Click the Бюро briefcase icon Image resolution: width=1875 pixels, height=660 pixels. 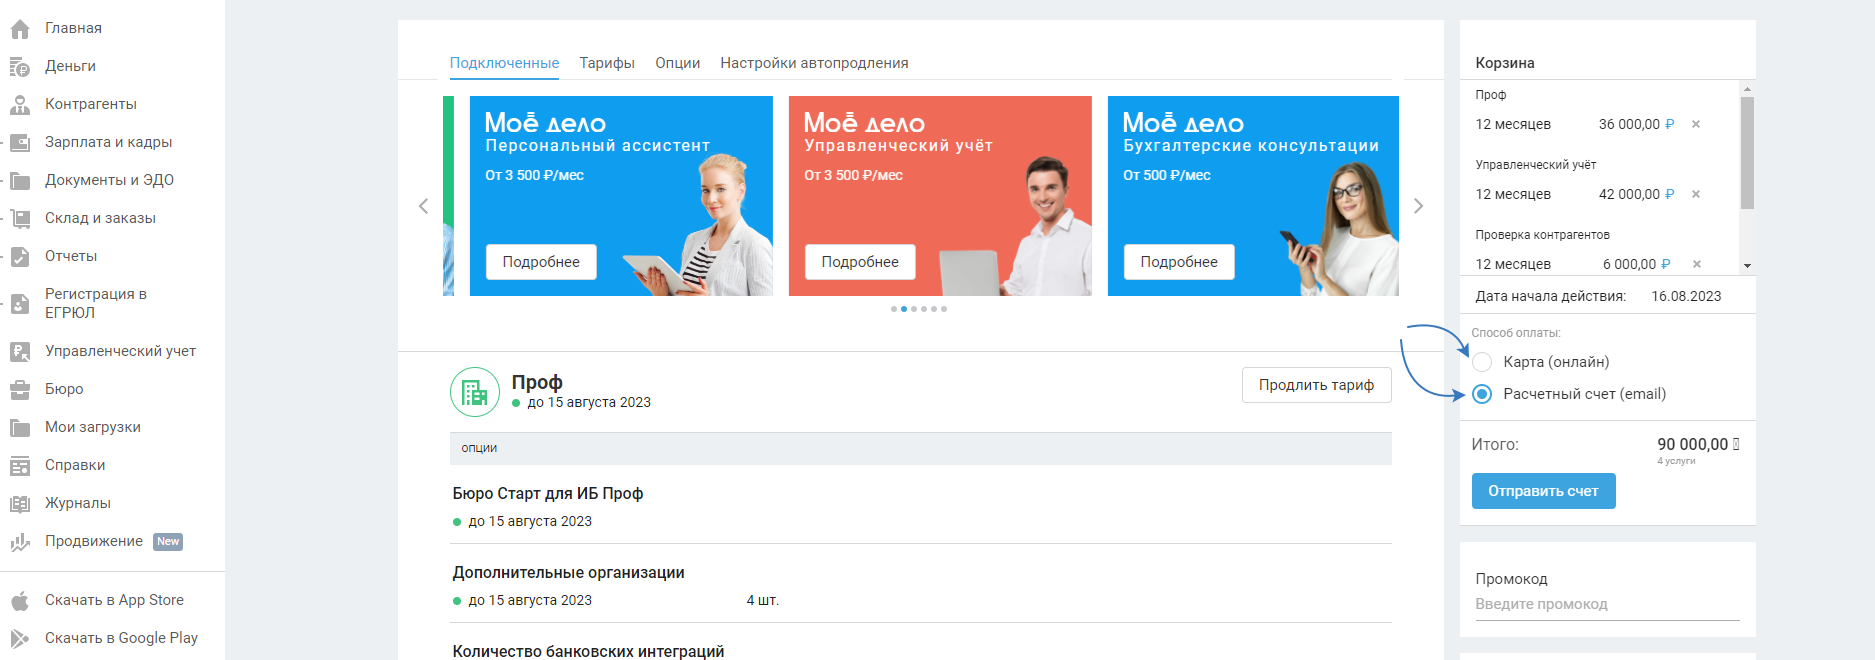tap(20, 390)
